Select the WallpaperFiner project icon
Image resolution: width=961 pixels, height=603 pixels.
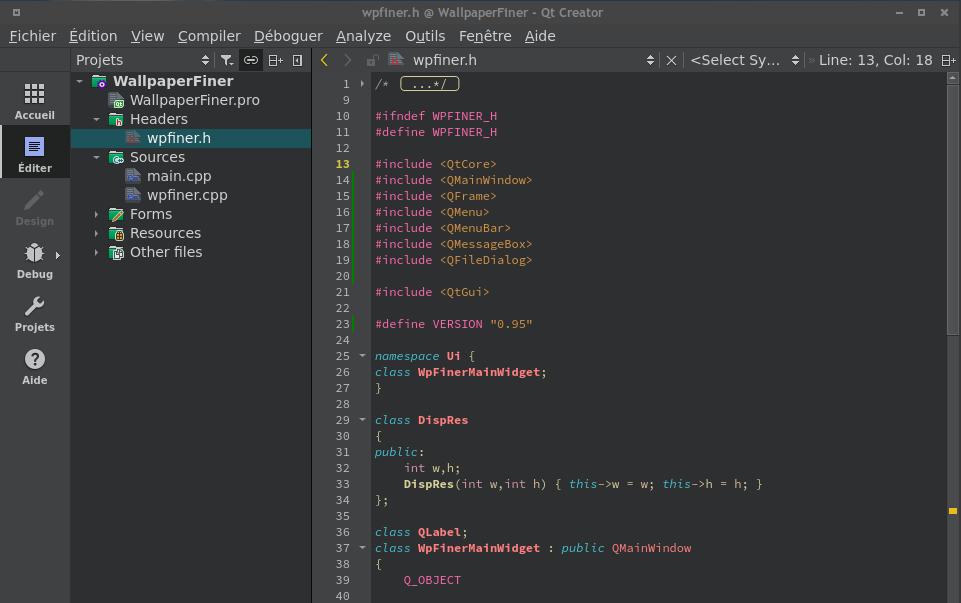[99, 81]
